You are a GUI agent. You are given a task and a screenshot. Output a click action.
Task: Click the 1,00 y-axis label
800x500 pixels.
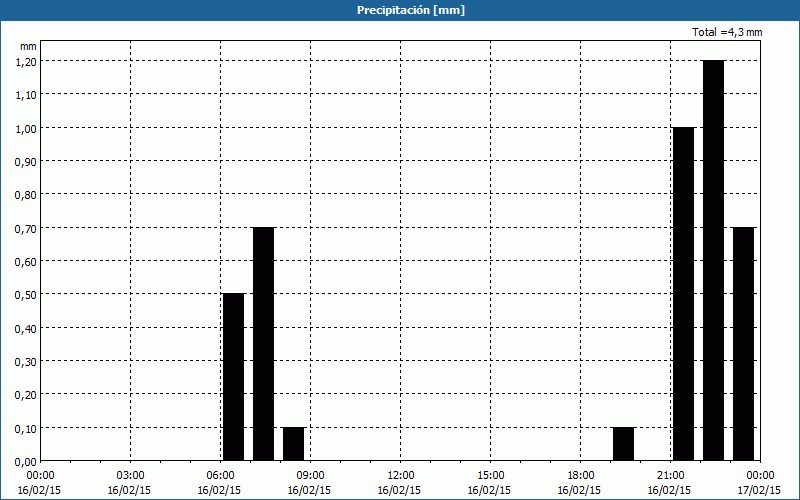coord(26,128)
